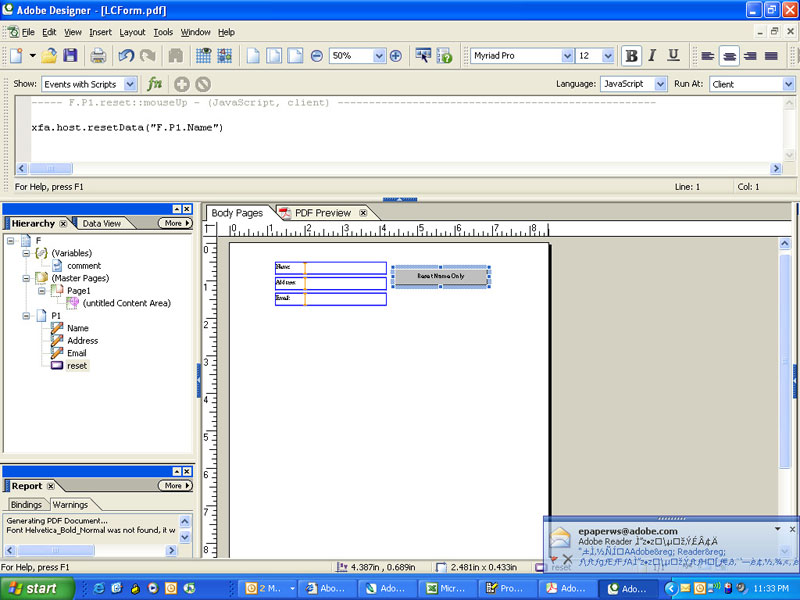Toggle Underline formatting
800x600 pixels.
(x=673, y=56)
